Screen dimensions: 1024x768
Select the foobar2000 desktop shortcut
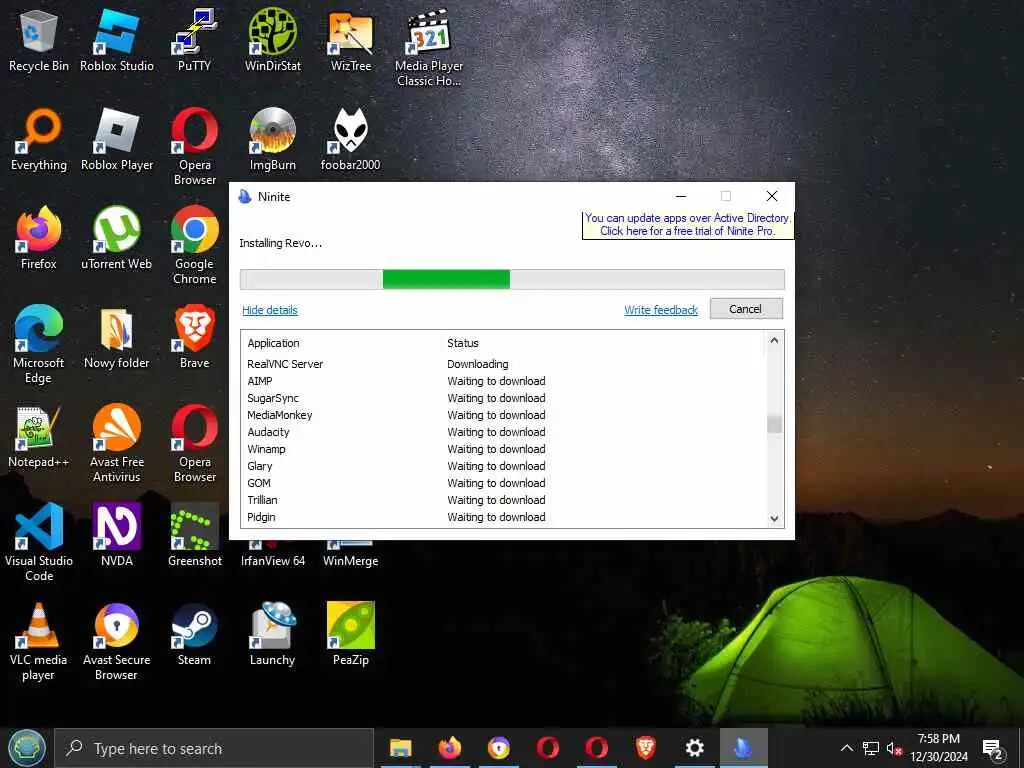351,140
